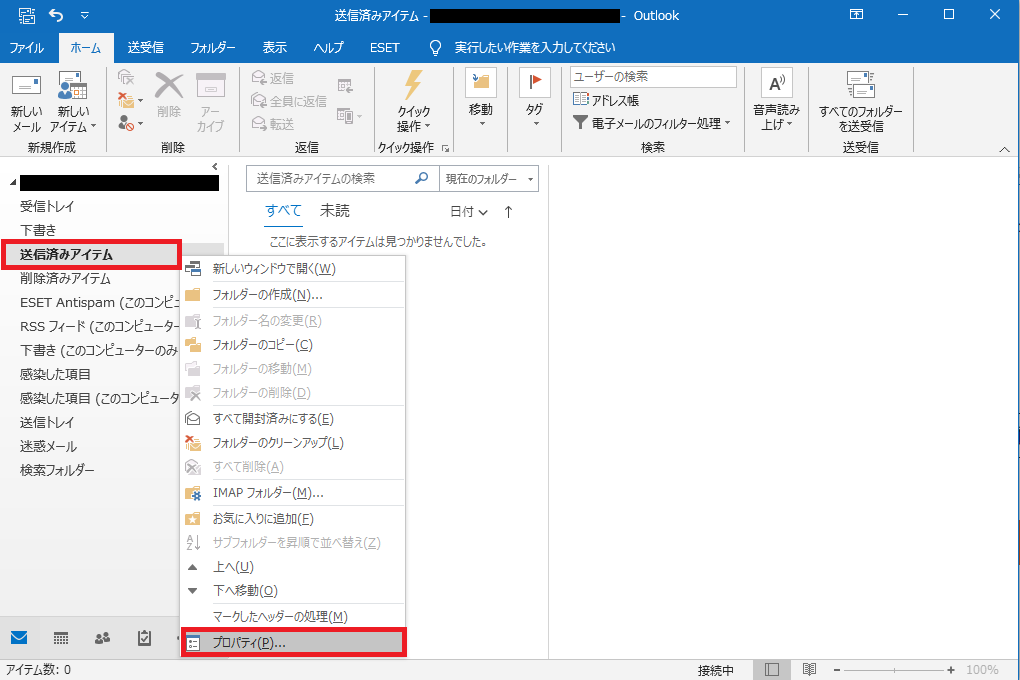This screenshot has width=1020, height=680.
Task: Switch to Mail view icon
Action: pos(19,638)
